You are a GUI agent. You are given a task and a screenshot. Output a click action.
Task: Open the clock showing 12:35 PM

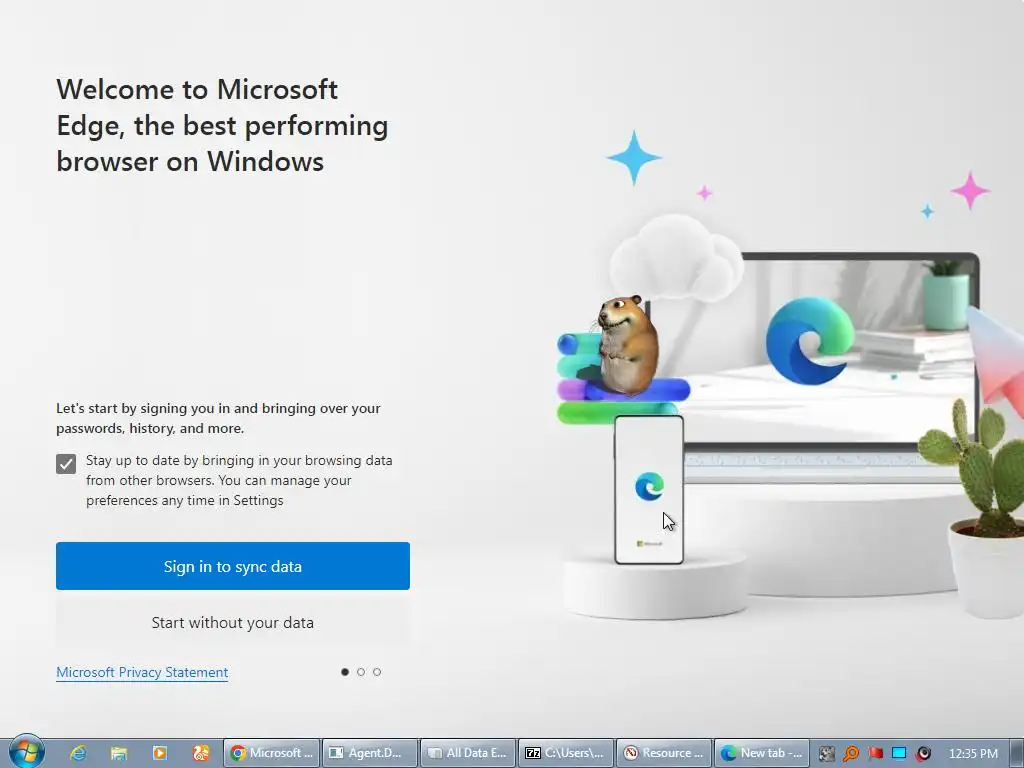click(x=973, y=754)
